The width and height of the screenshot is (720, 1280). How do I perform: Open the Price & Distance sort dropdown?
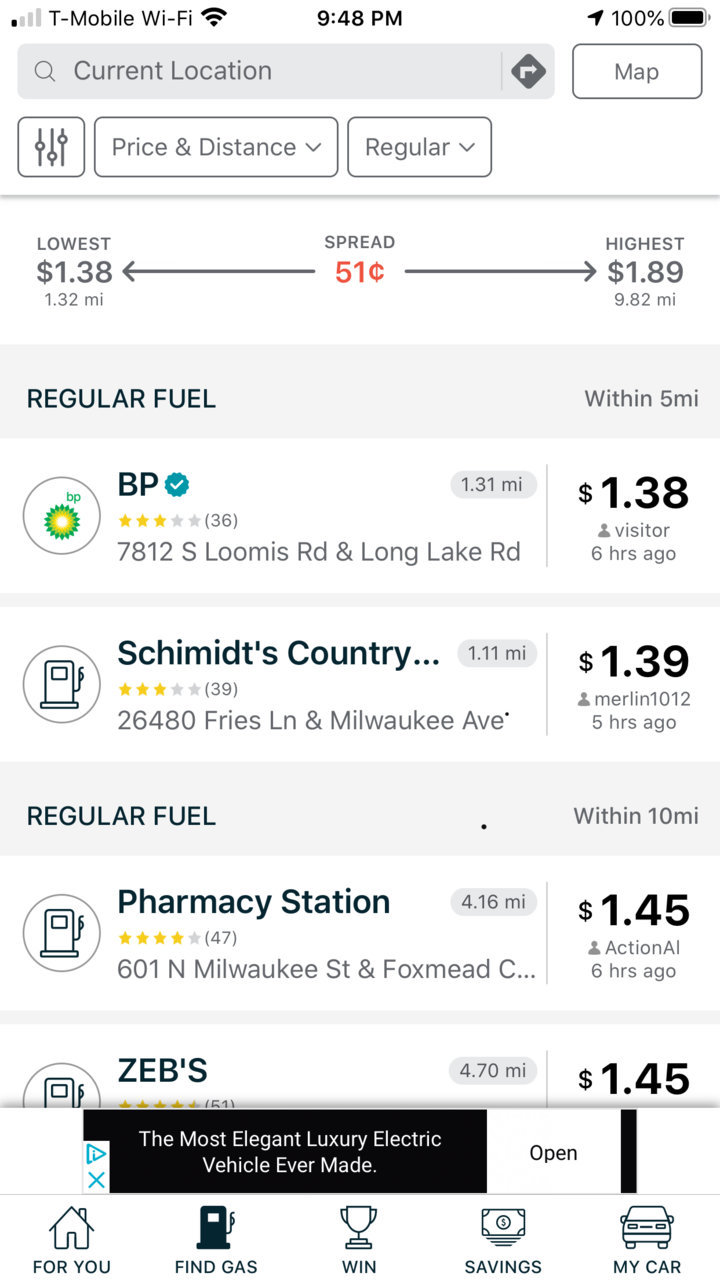(x=216, y=147)
